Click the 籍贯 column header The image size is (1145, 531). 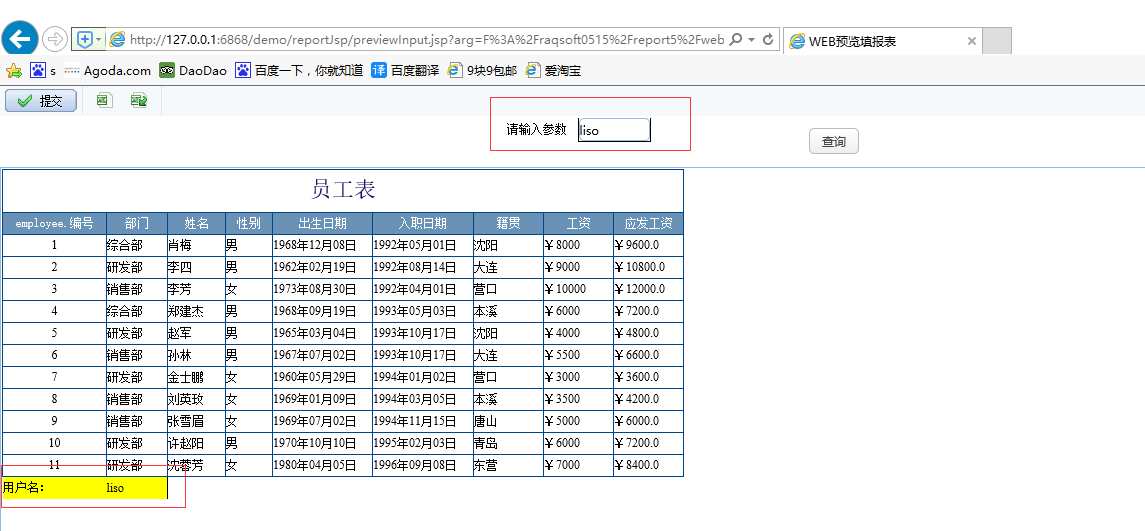508,223
